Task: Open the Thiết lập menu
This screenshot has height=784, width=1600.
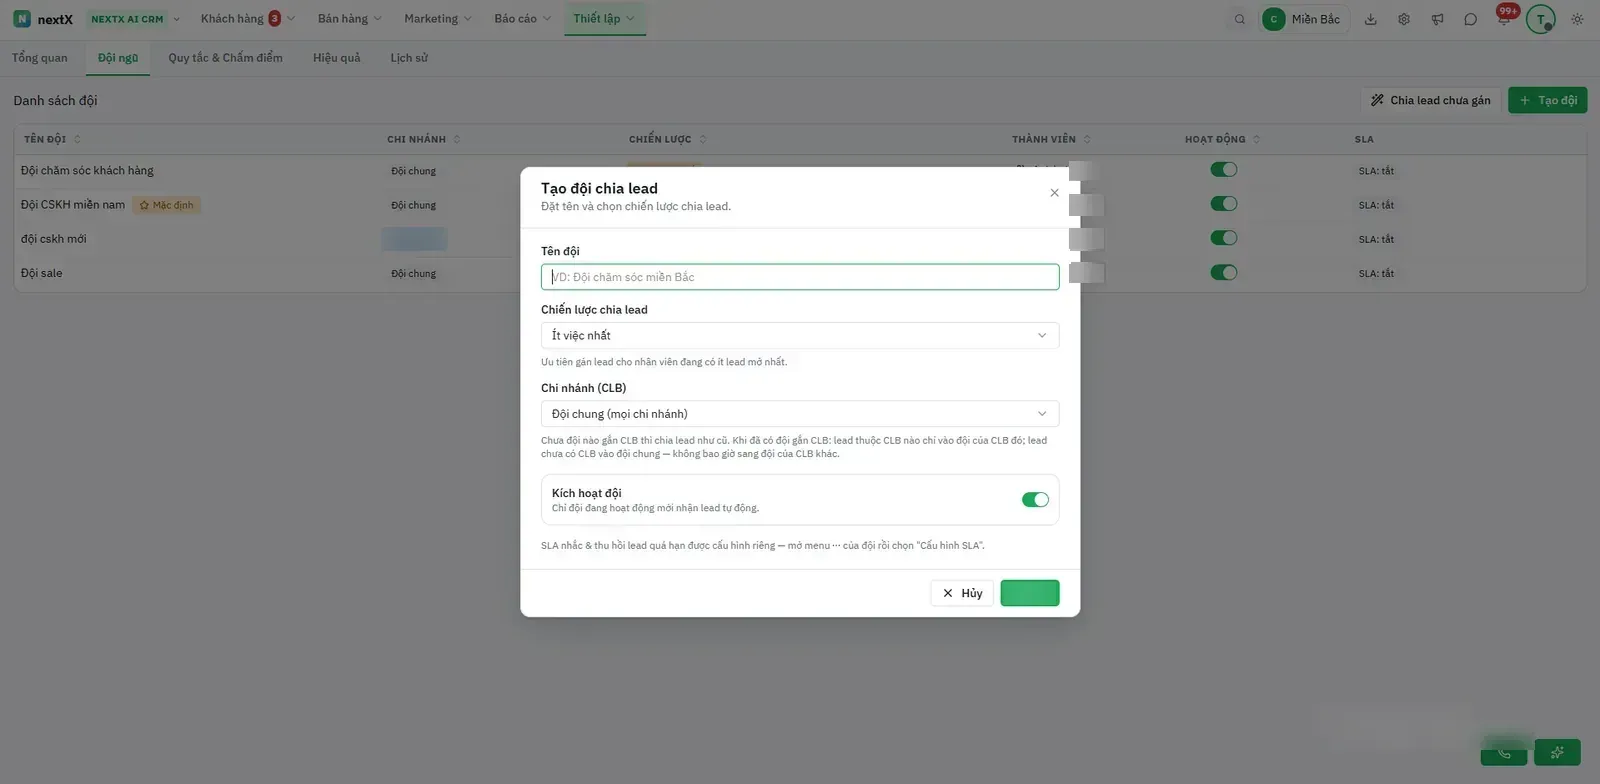Action: [x=604, y=19]
